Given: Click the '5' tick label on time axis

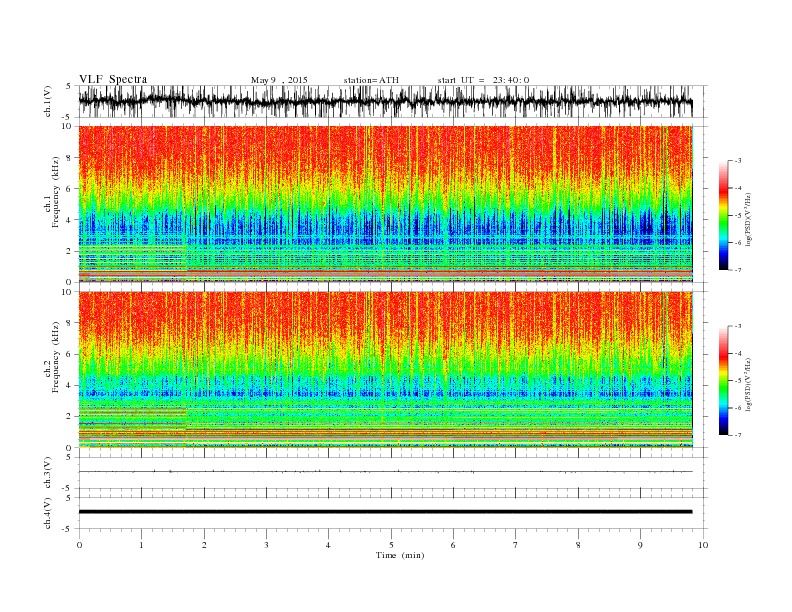Looking at the screenshot, I should pyautogui.click(x=391, y=545).
